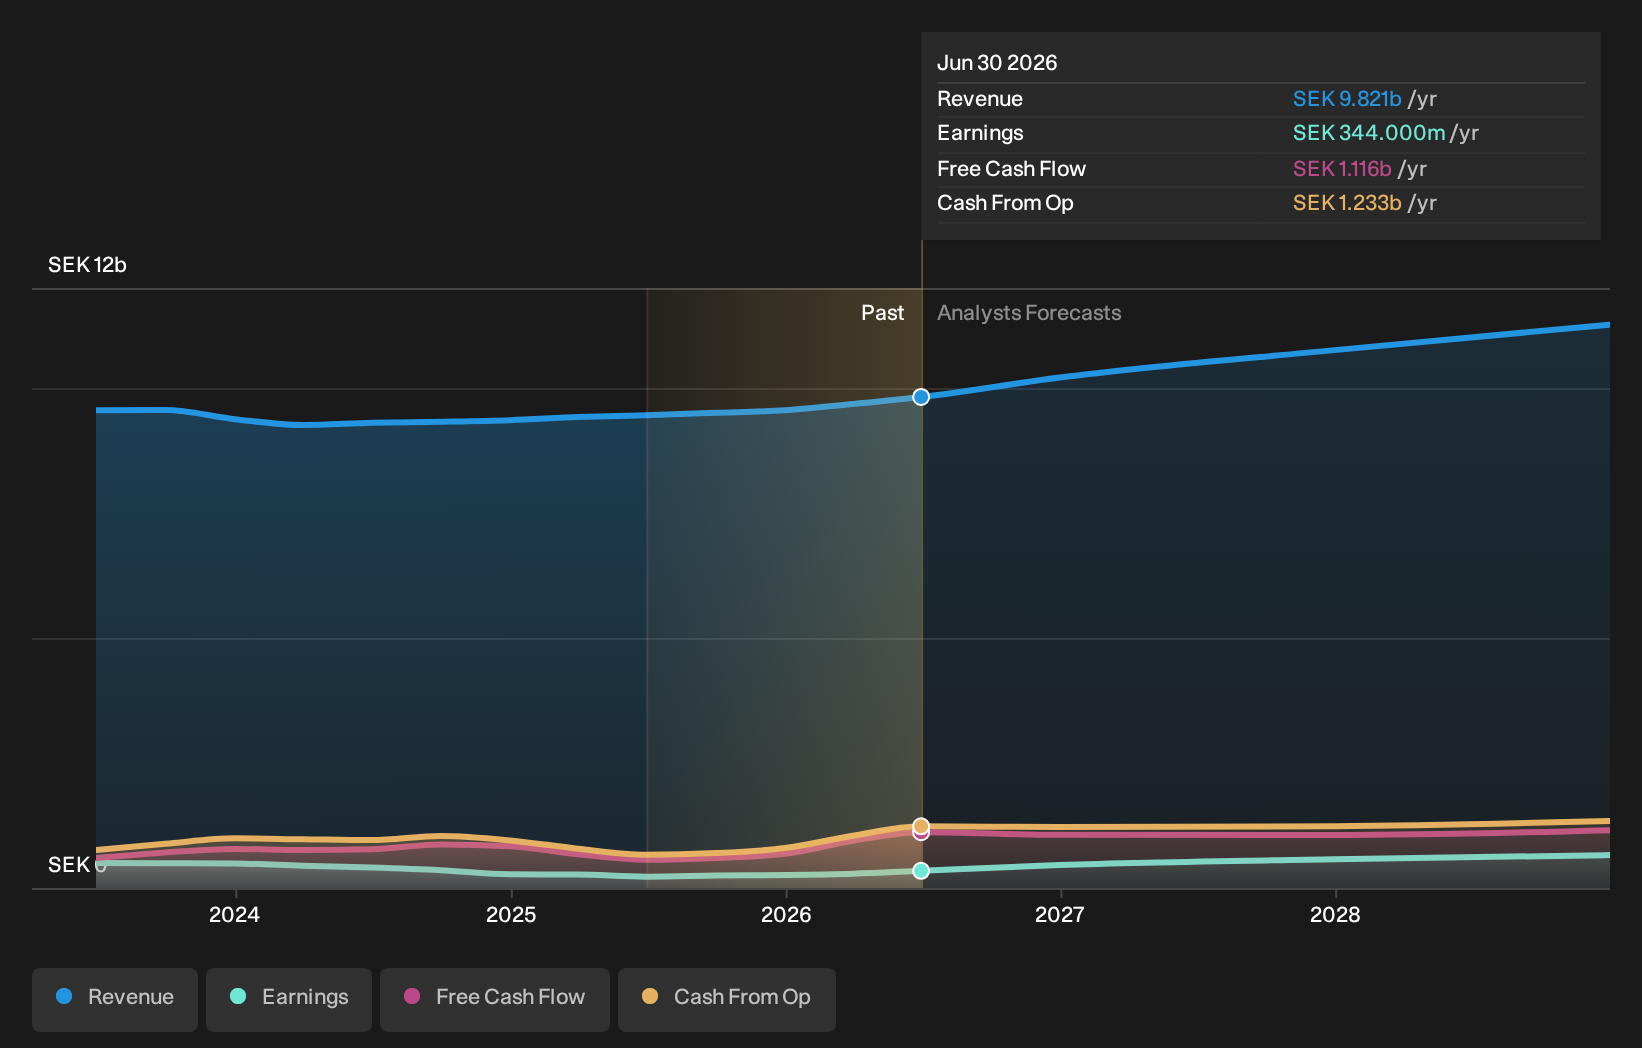The width and height of the screenshot is (1642, 1048).
Task: Toggle the Cash From Op legend button
Action: 727,999
